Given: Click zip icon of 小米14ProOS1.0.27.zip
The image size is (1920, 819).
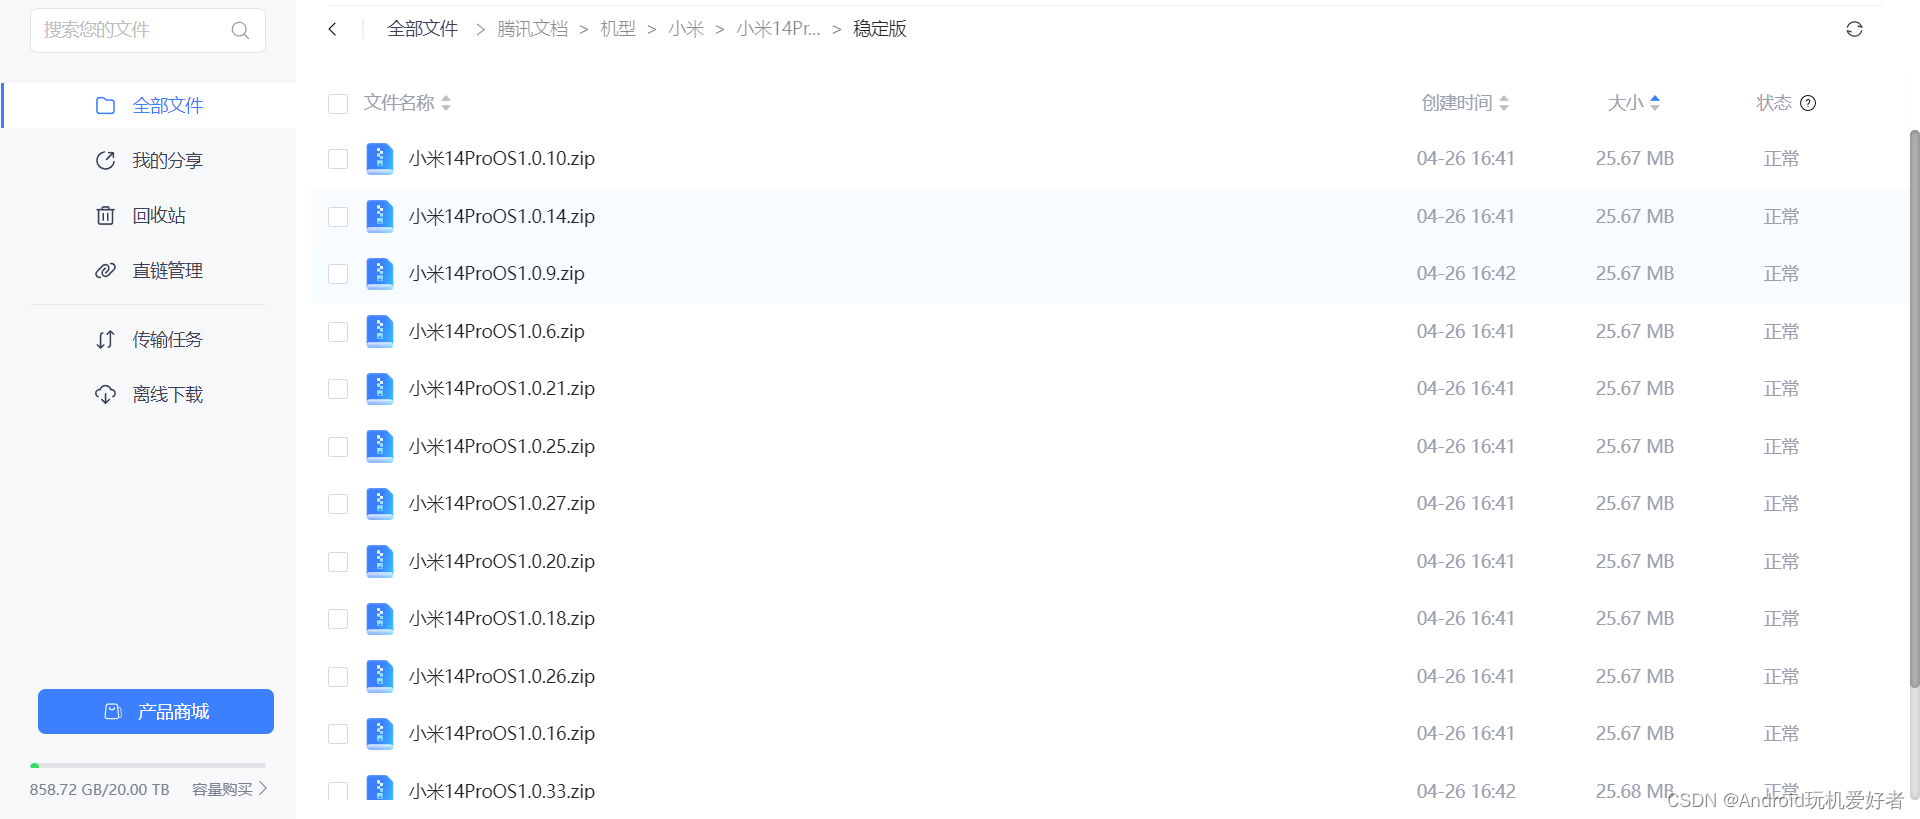Looking at the screenshot, I should 380,504.
